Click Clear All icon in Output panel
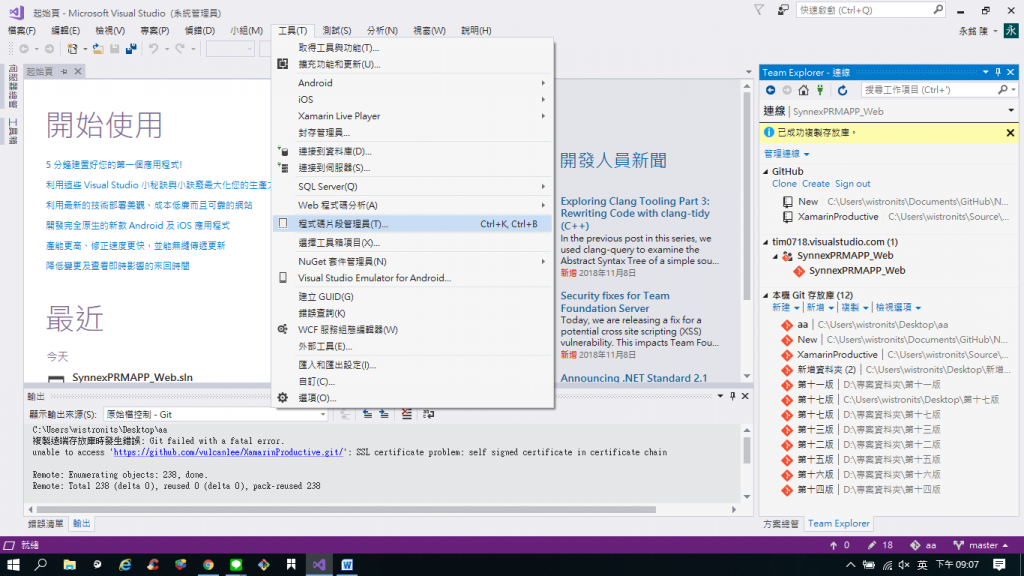Image resolution: width=1024 pixels, height=576 pixels. (406, 414)
